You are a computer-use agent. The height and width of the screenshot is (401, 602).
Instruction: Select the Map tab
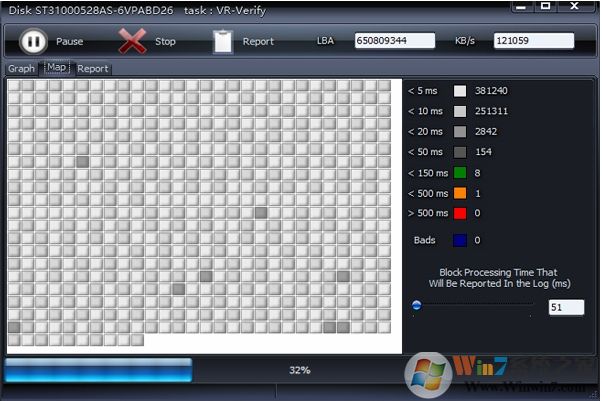coord(57,68)
